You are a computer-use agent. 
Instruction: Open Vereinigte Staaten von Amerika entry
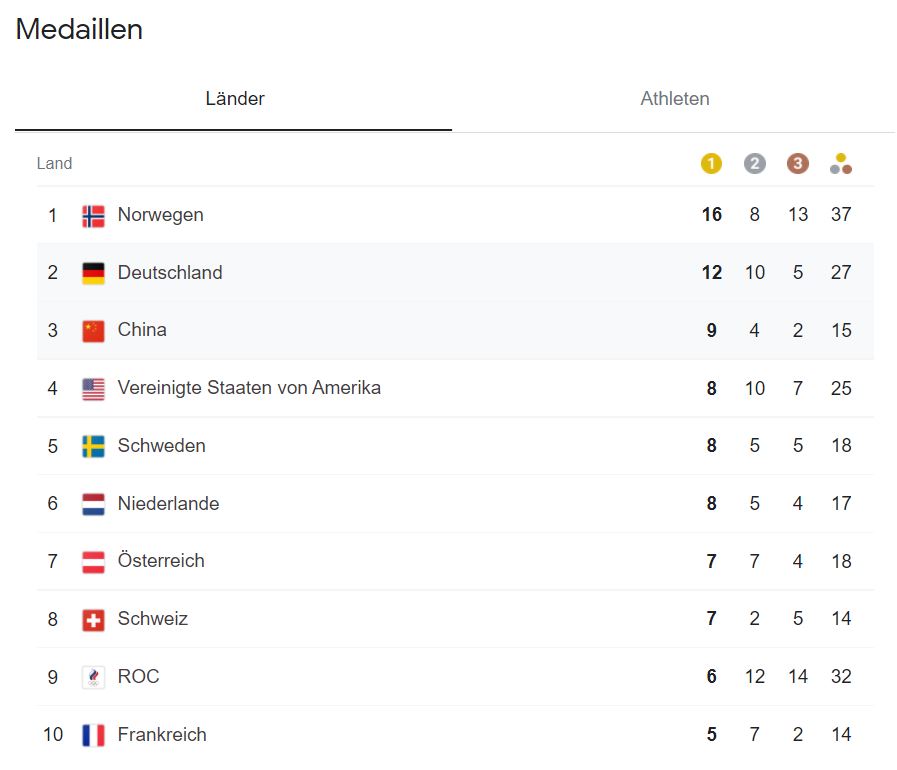click(249, 388)
